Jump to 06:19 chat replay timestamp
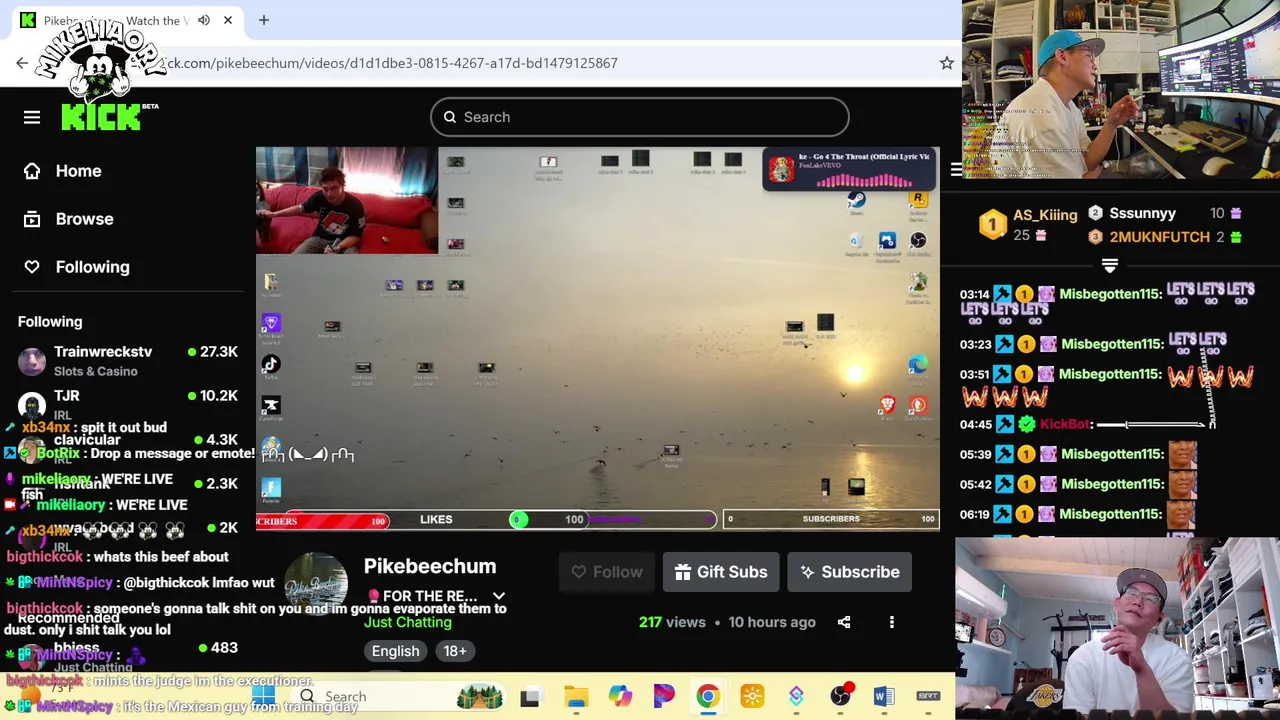 pos(975,514)
